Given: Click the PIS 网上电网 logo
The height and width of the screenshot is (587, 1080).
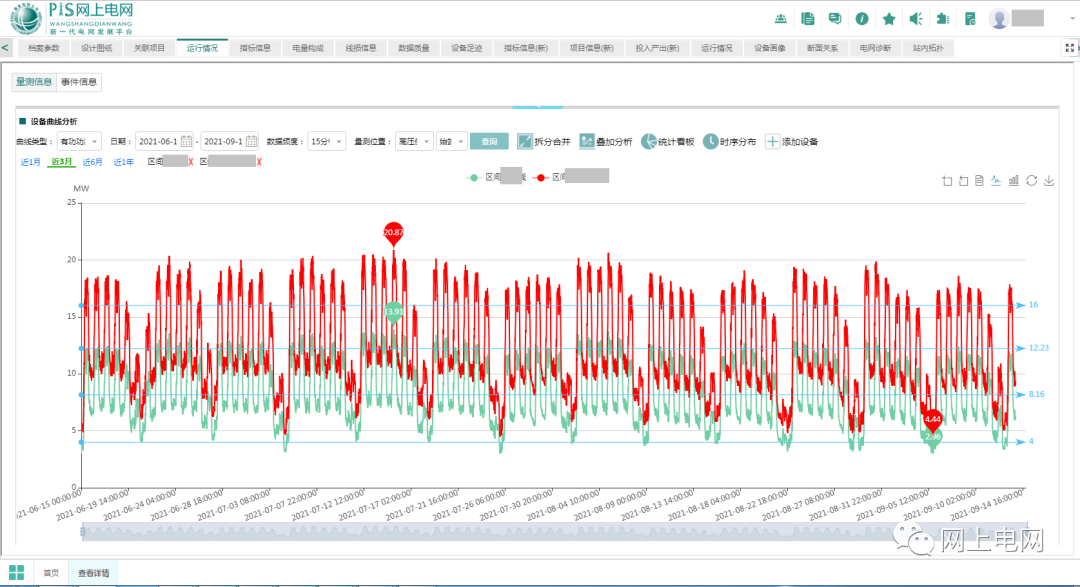Looking at the screenshot, I should coord(72,18).
